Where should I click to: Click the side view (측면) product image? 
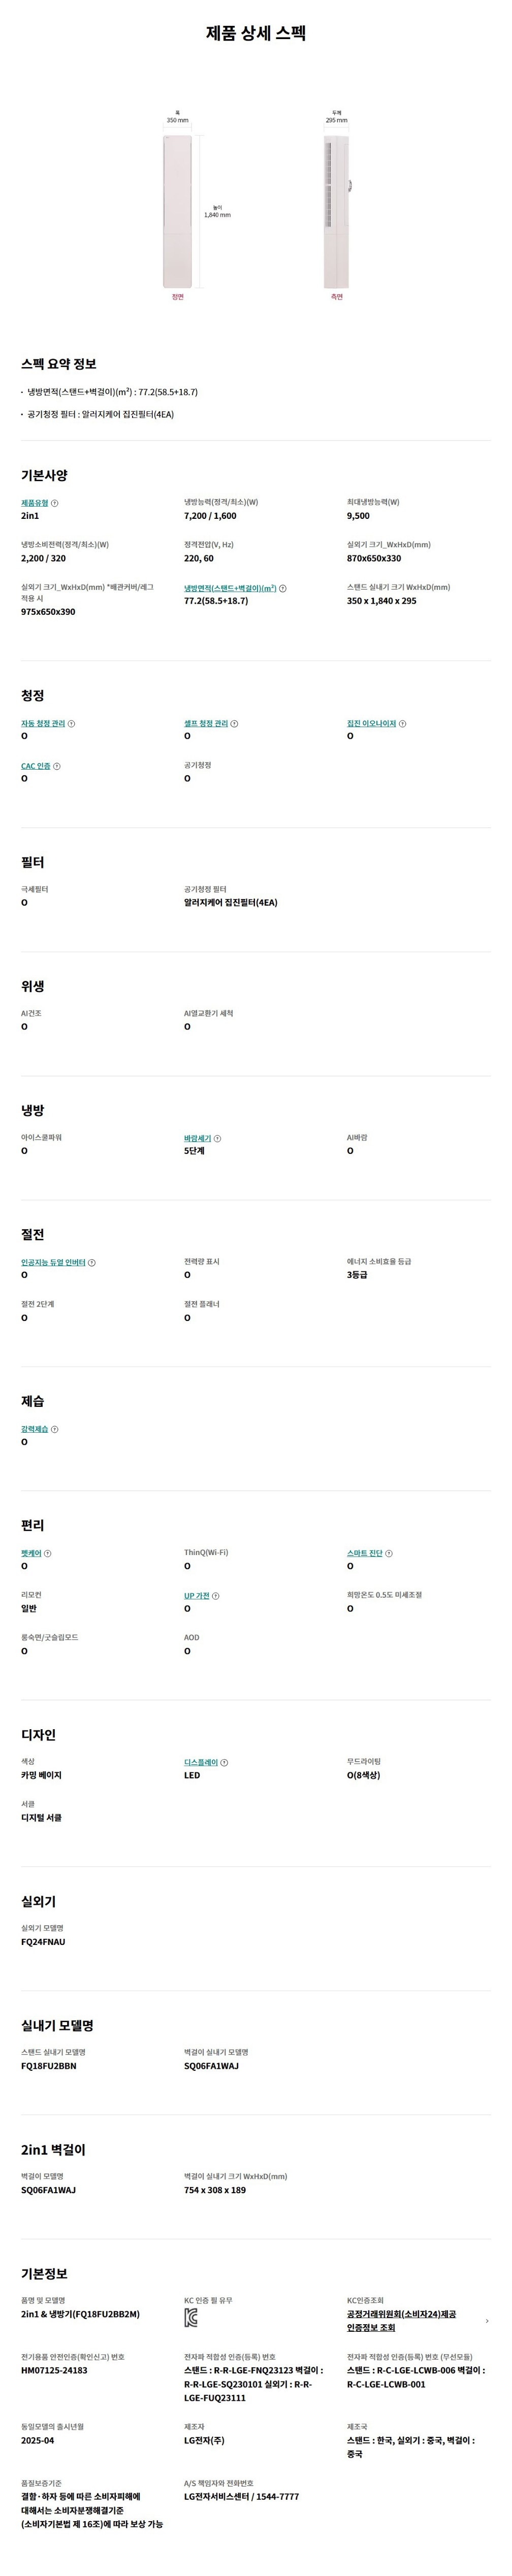point(337,212)
